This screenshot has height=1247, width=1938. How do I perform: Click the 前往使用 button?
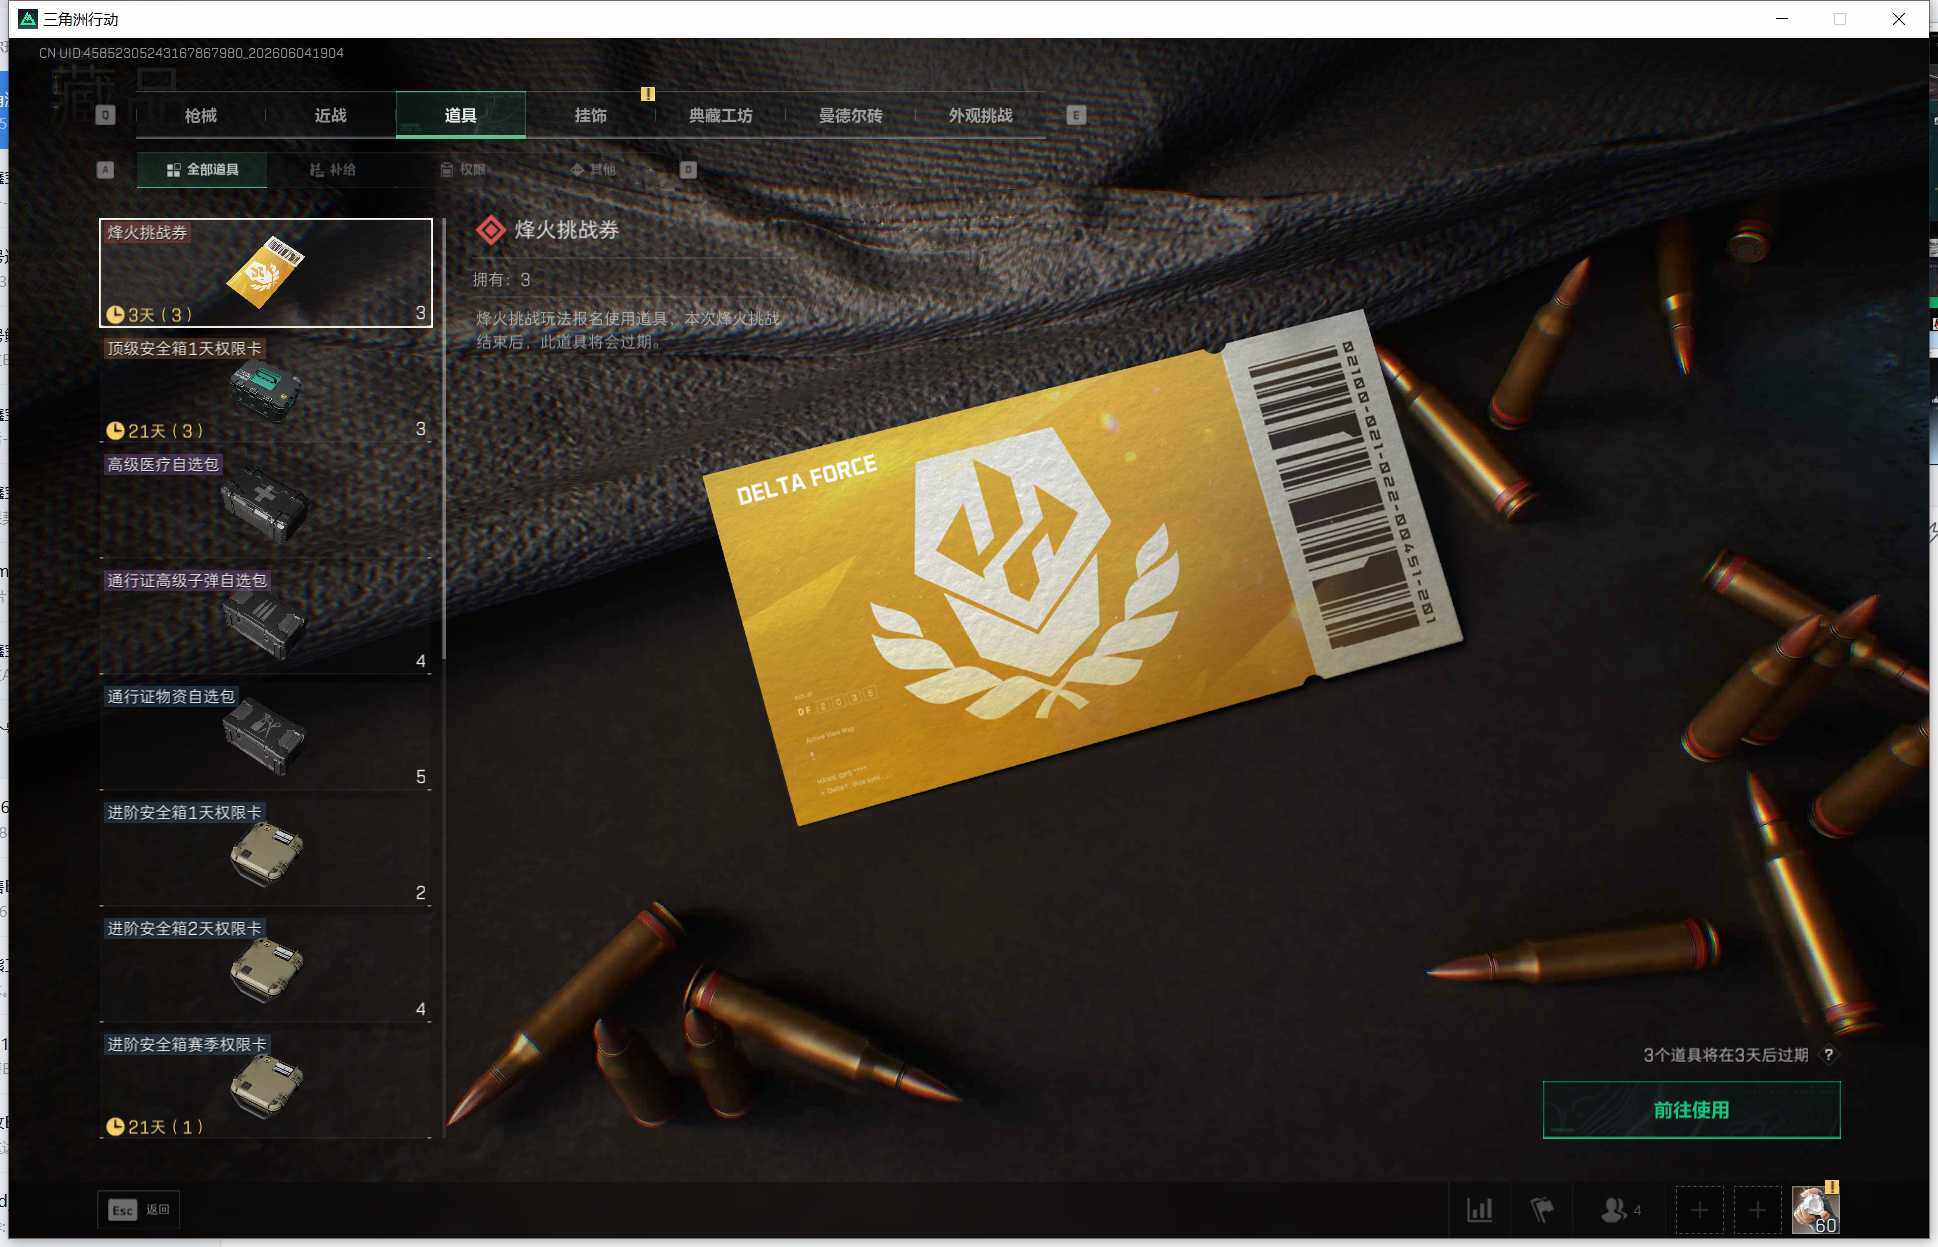(x=1691, y=1110)
